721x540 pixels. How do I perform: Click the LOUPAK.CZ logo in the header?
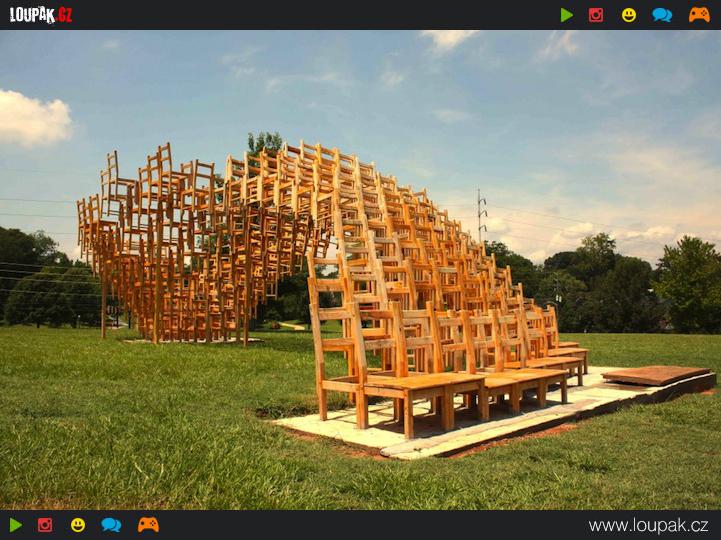(40, 15)
